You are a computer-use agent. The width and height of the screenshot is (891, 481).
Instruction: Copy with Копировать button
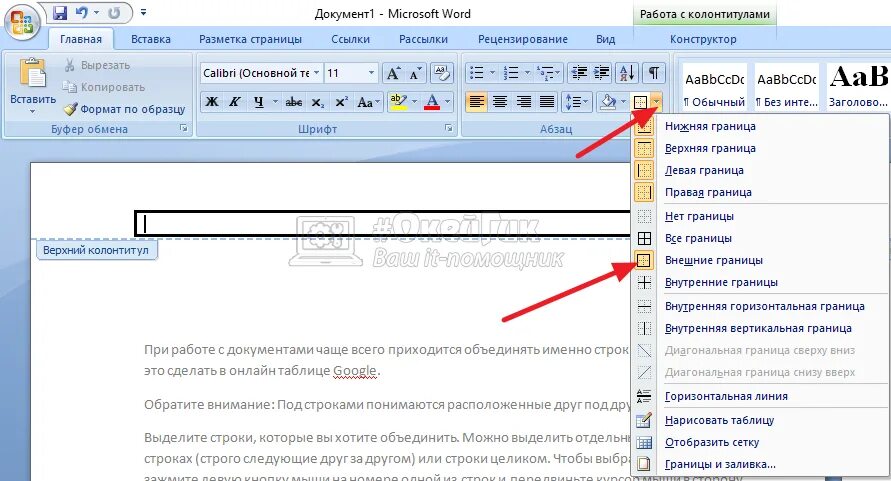[x=103, y=87]
